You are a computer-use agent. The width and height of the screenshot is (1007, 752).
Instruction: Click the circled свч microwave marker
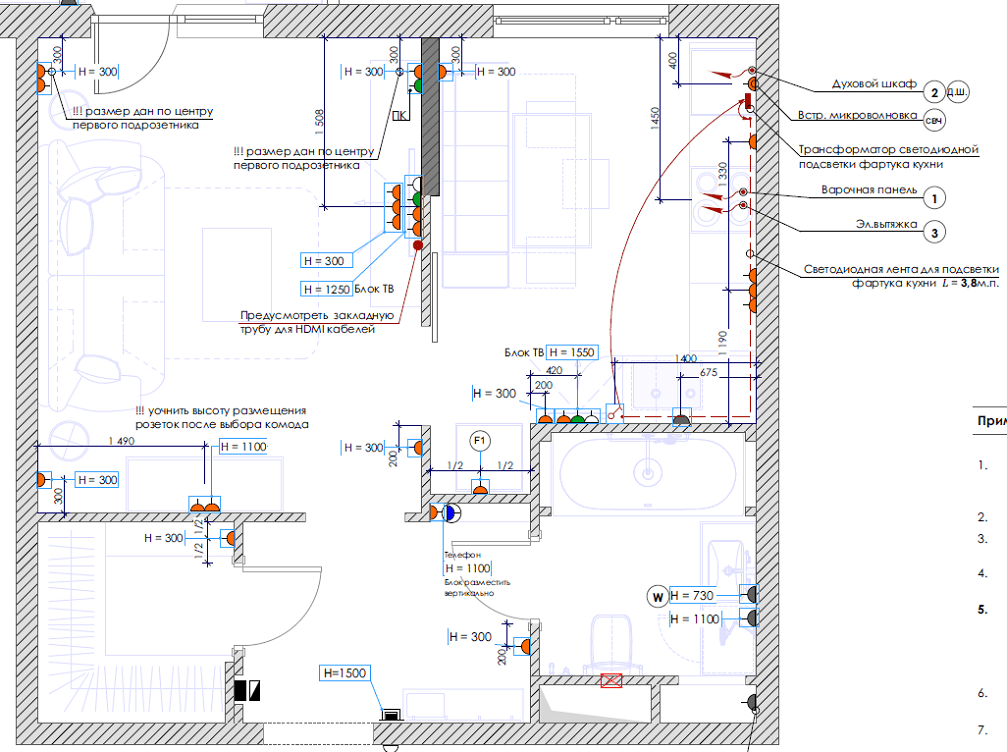pyautogui.click(x=933, y=121)
